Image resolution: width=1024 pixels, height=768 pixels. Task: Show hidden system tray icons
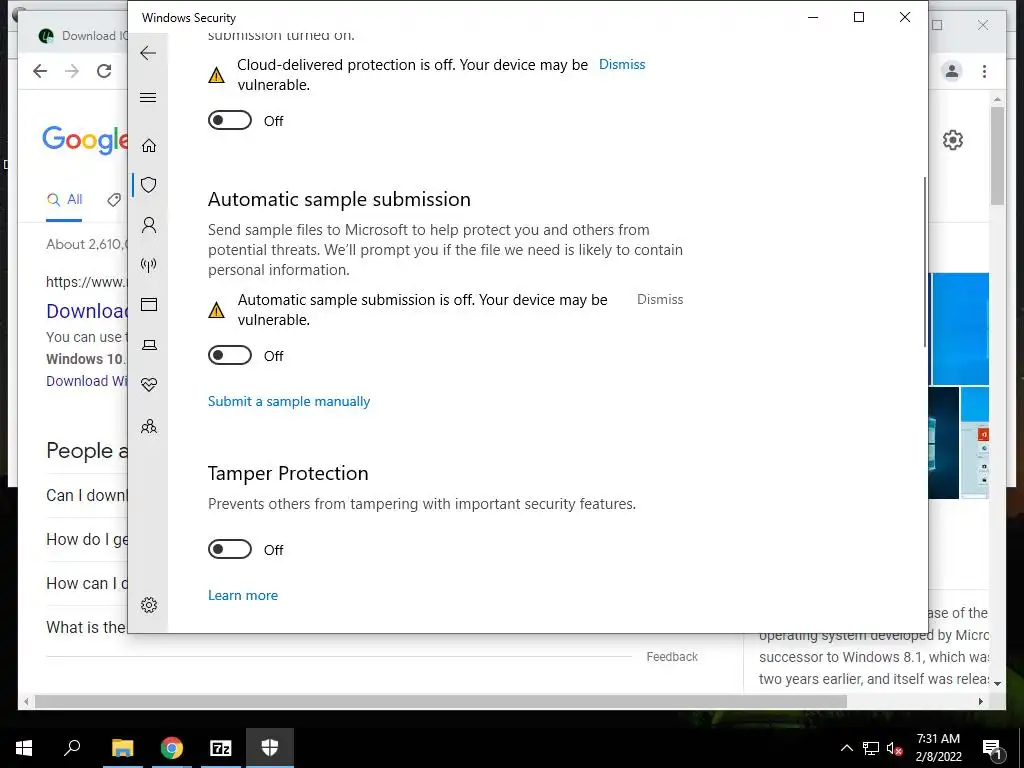point(846,748)
